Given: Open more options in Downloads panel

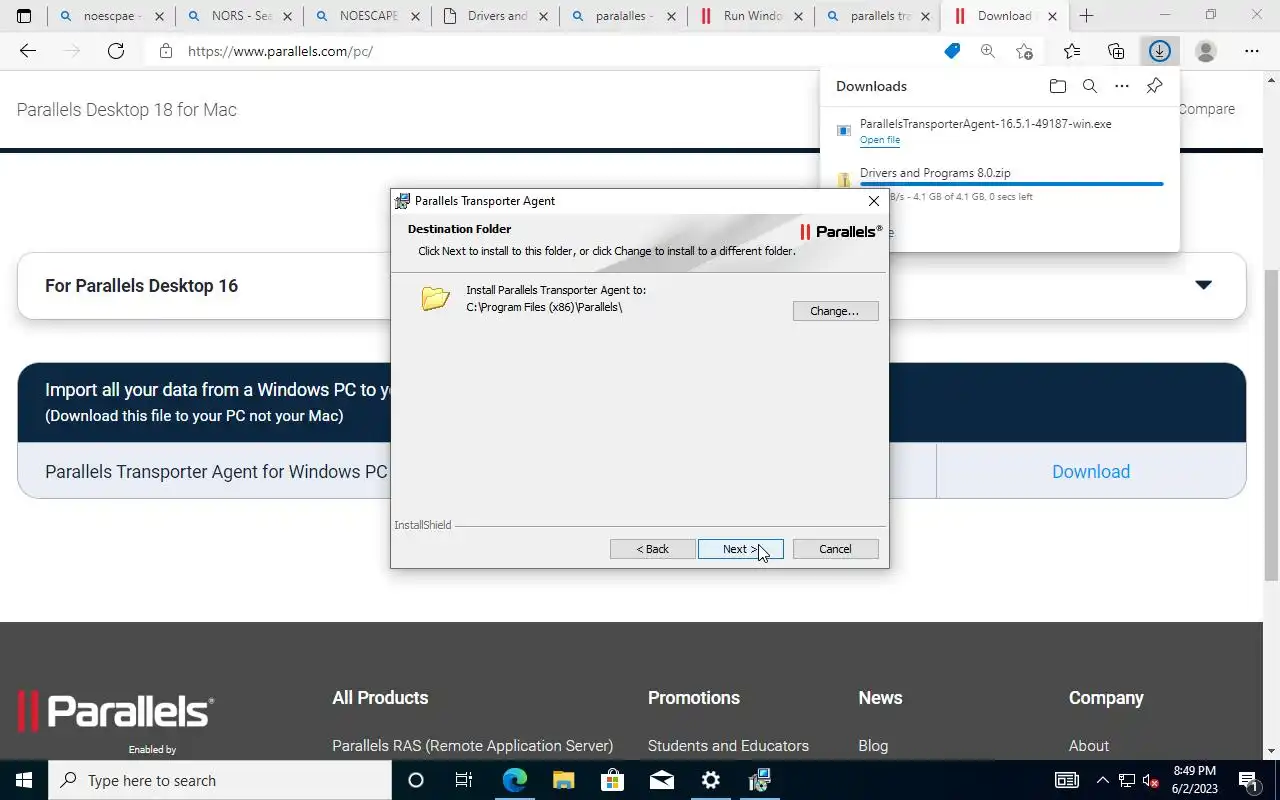Looking at the screenshot, I should [x=1122, y=86].
